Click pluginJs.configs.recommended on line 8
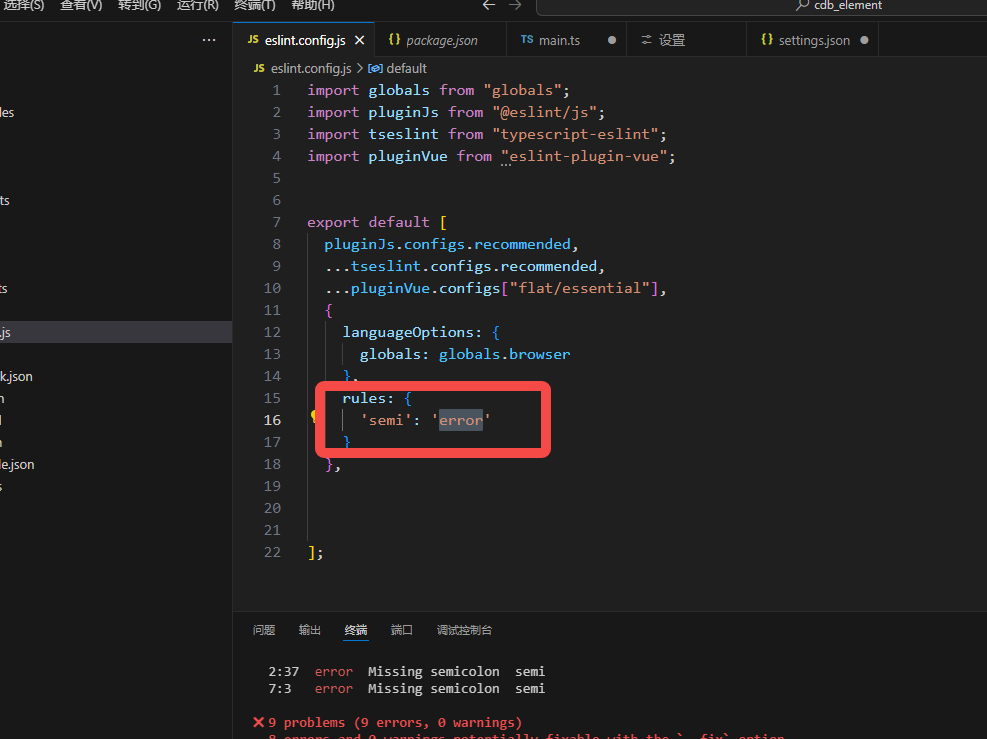The image size is (987, 739). click(x=448, y=244)
